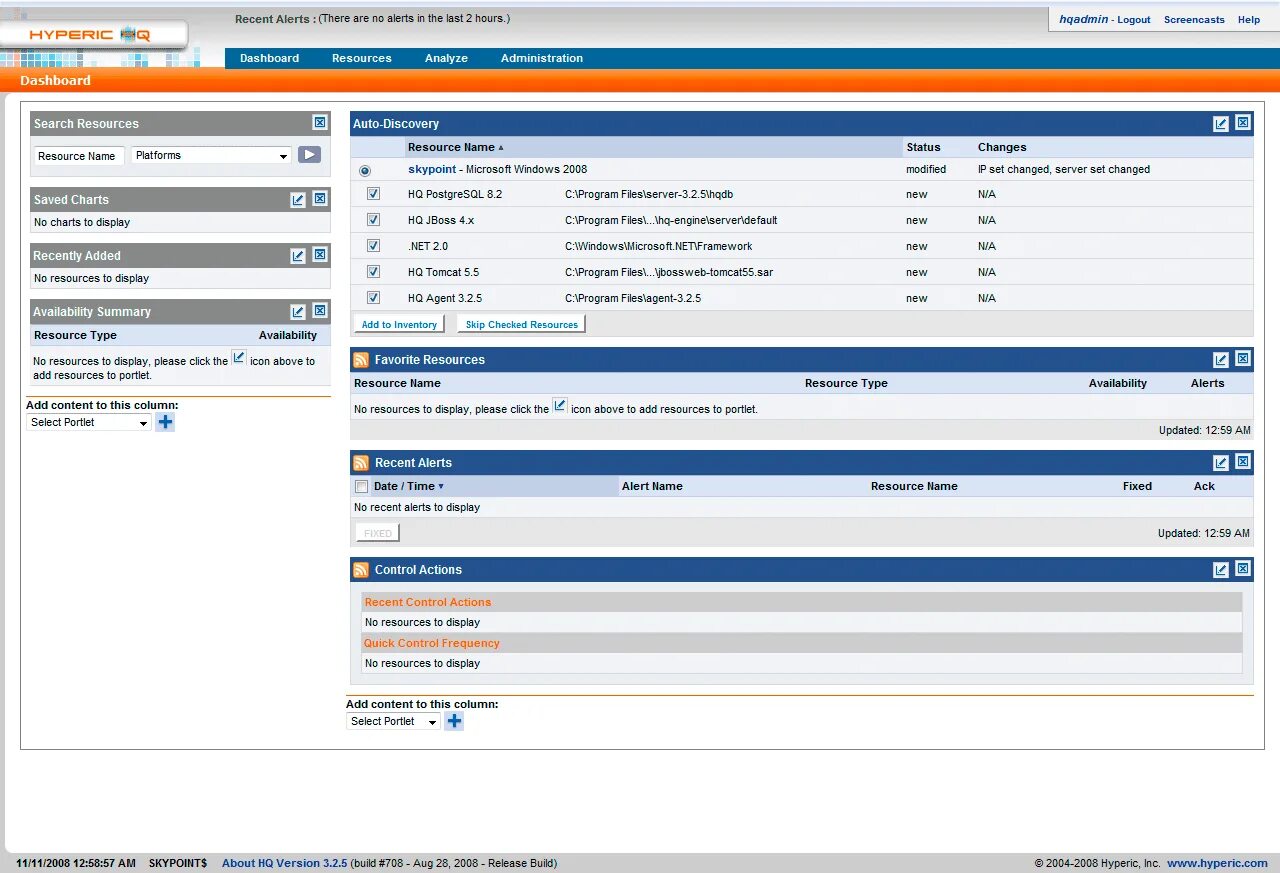Image resolution: width=1280 pixels, height=873 pixels.
Task: Open About HQ Version 3.2.5 link
Action: [284, 863]
